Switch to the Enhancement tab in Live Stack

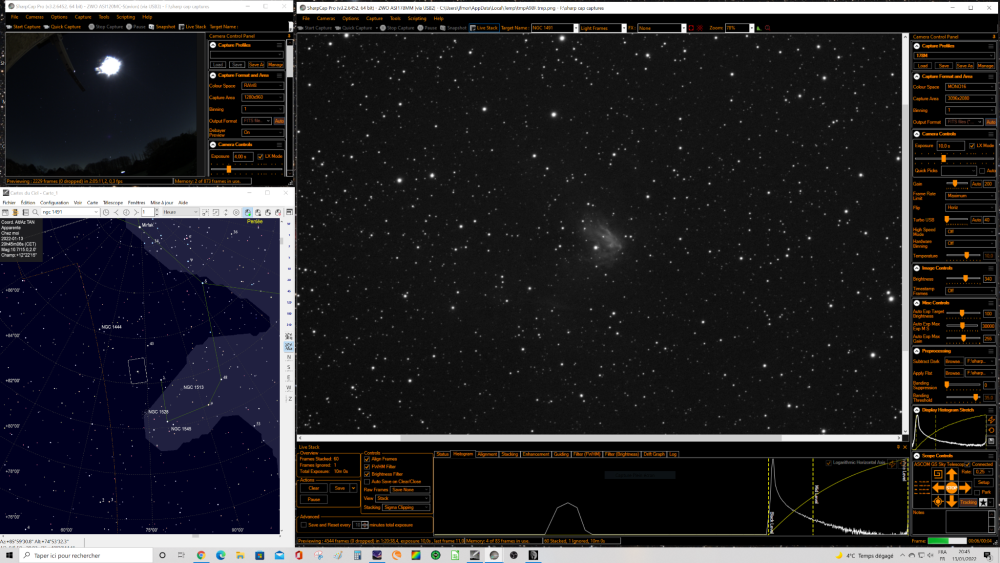coord(536,454)
